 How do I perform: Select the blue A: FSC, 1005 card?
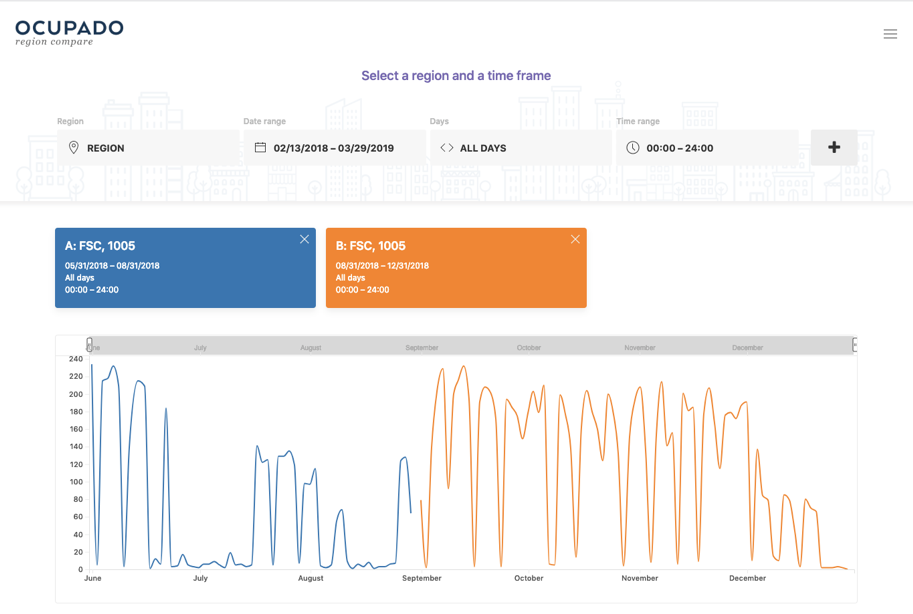(185, 268)
